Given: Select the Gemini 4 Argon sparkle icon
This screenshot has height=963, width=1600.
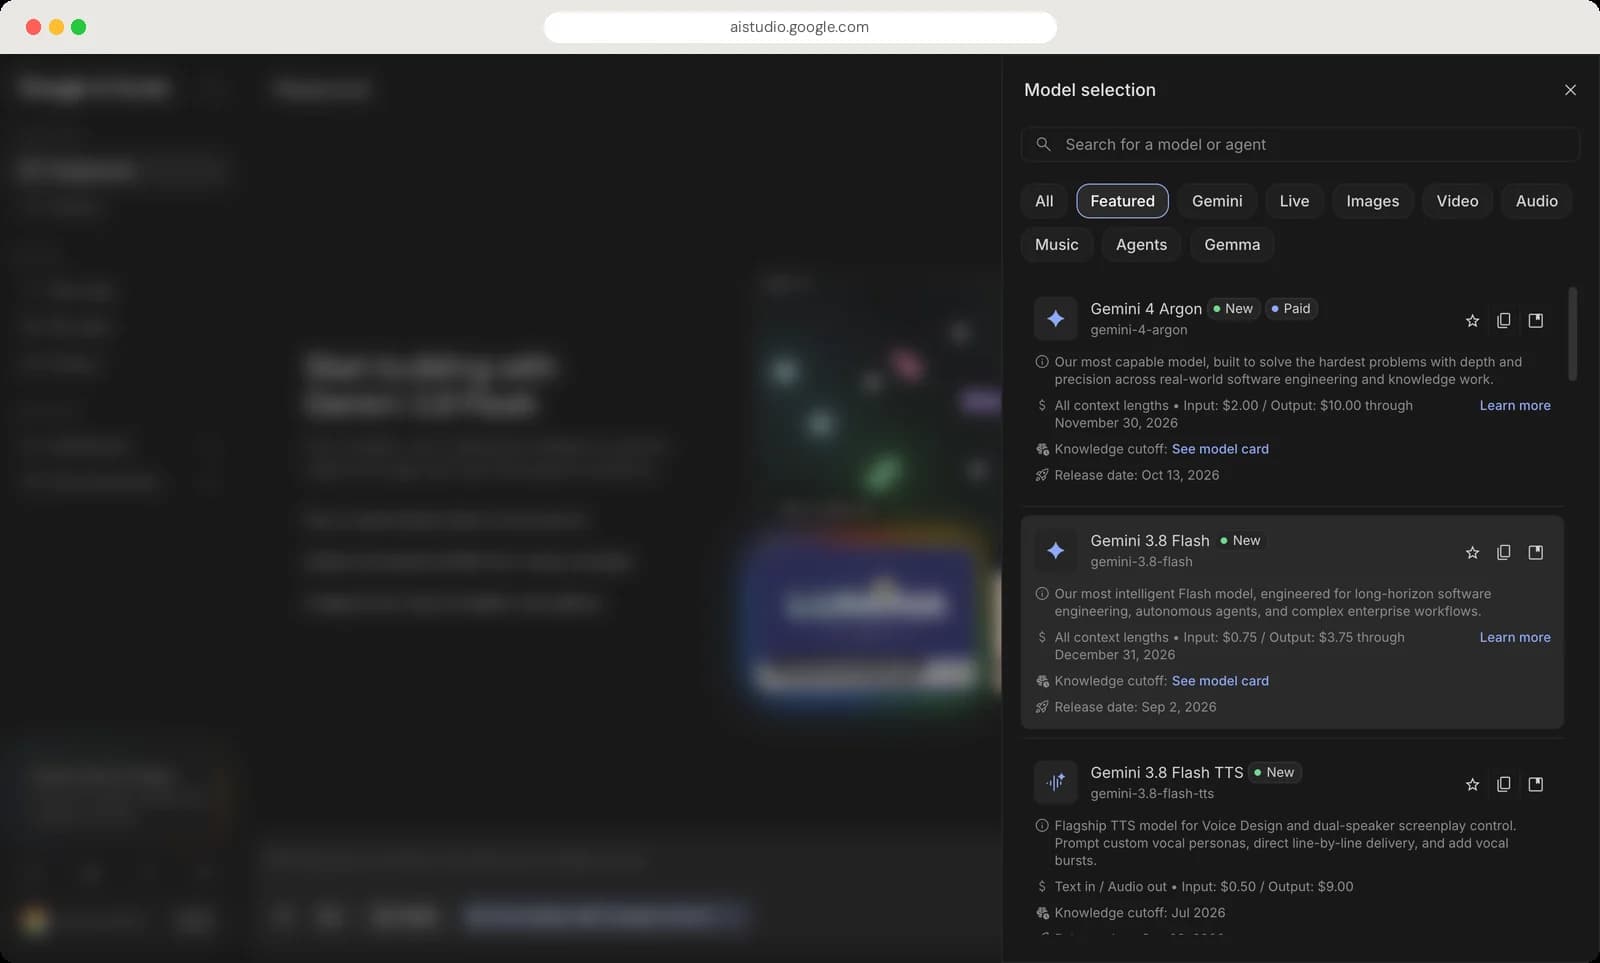Looking at the screenshot, I should point(1055,319).
